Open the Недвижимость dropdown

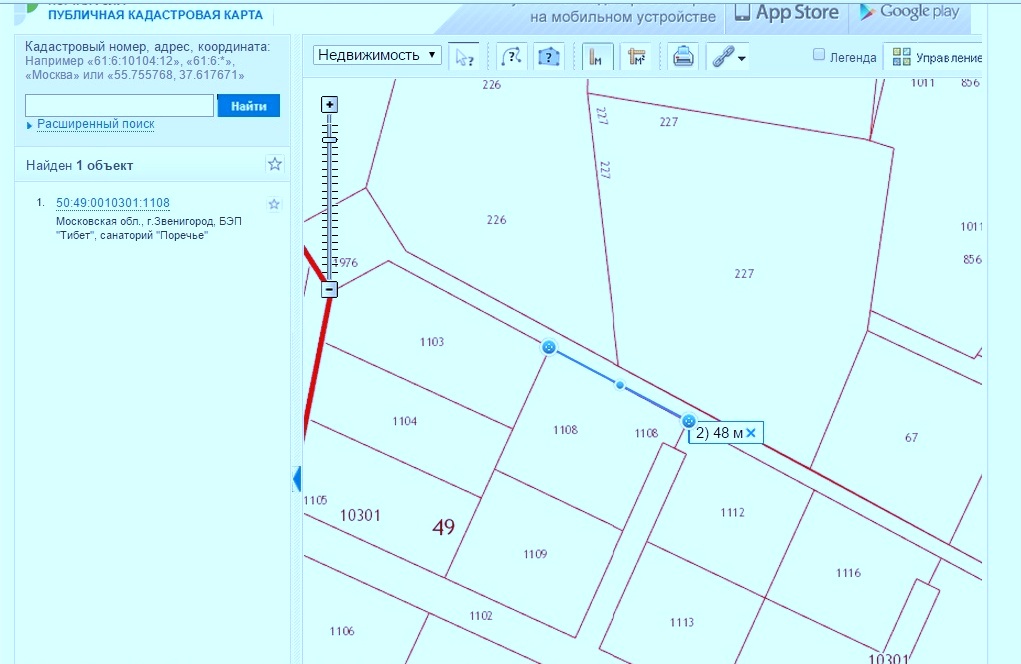[x=377, y=55]
